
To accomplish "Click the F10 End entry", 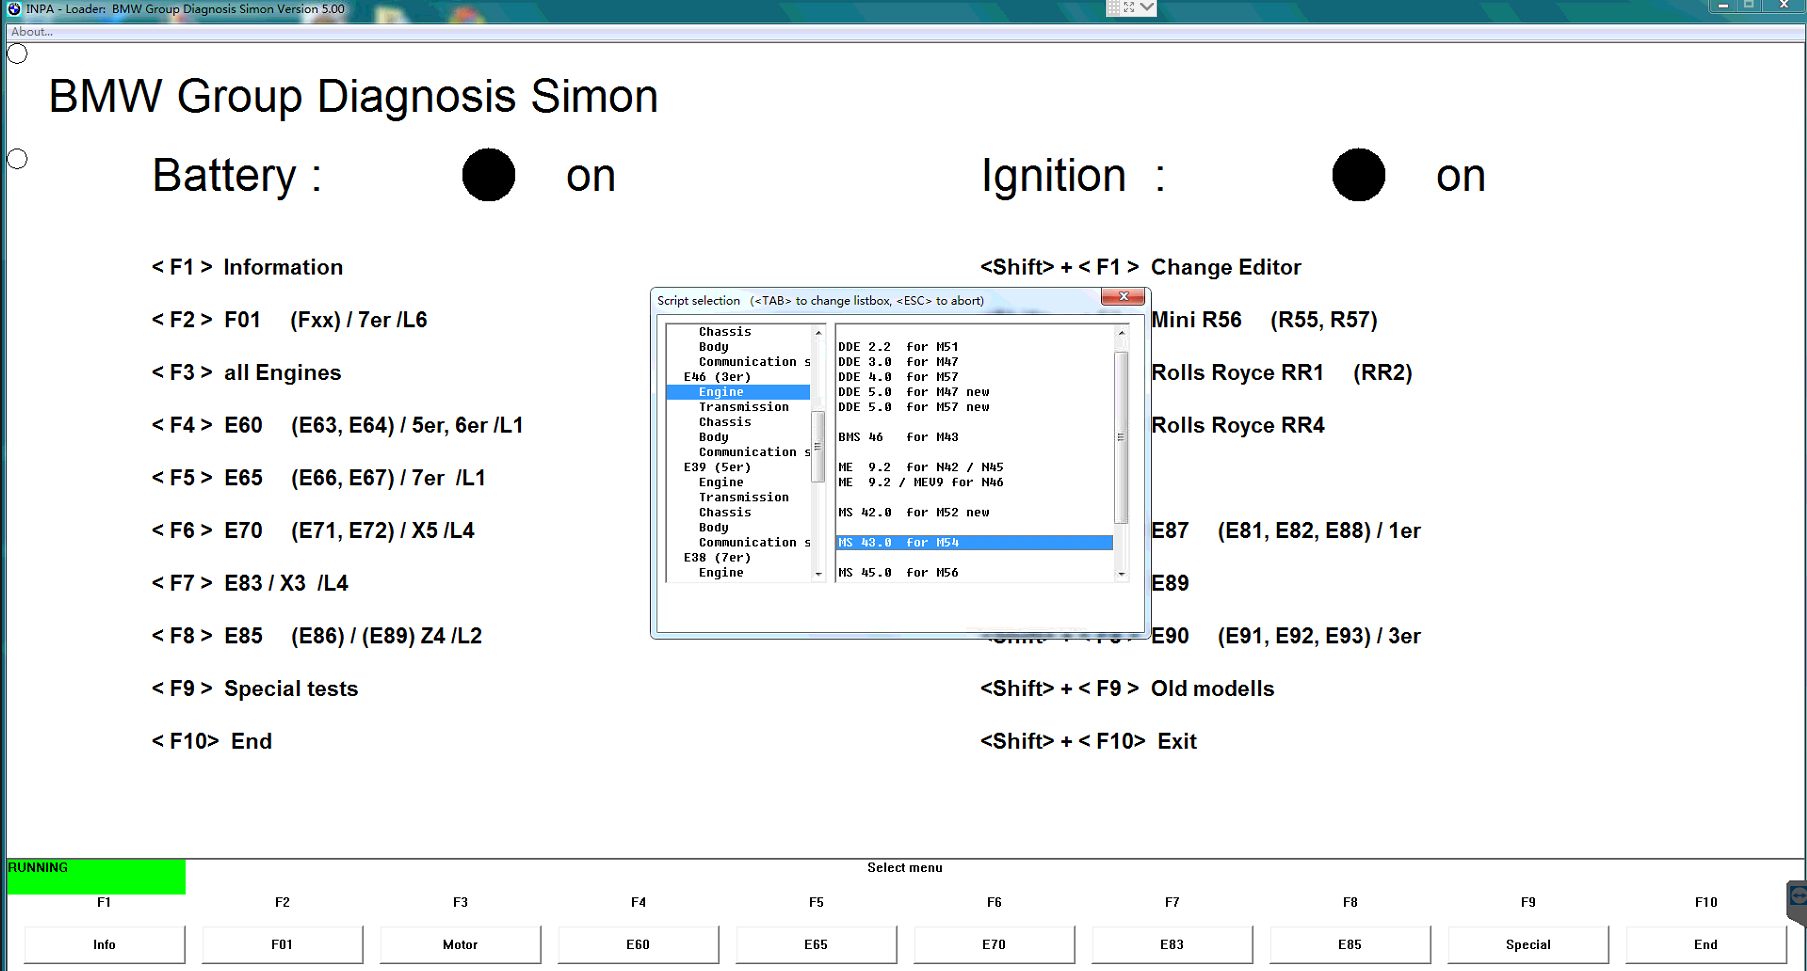I will point(211,741).
